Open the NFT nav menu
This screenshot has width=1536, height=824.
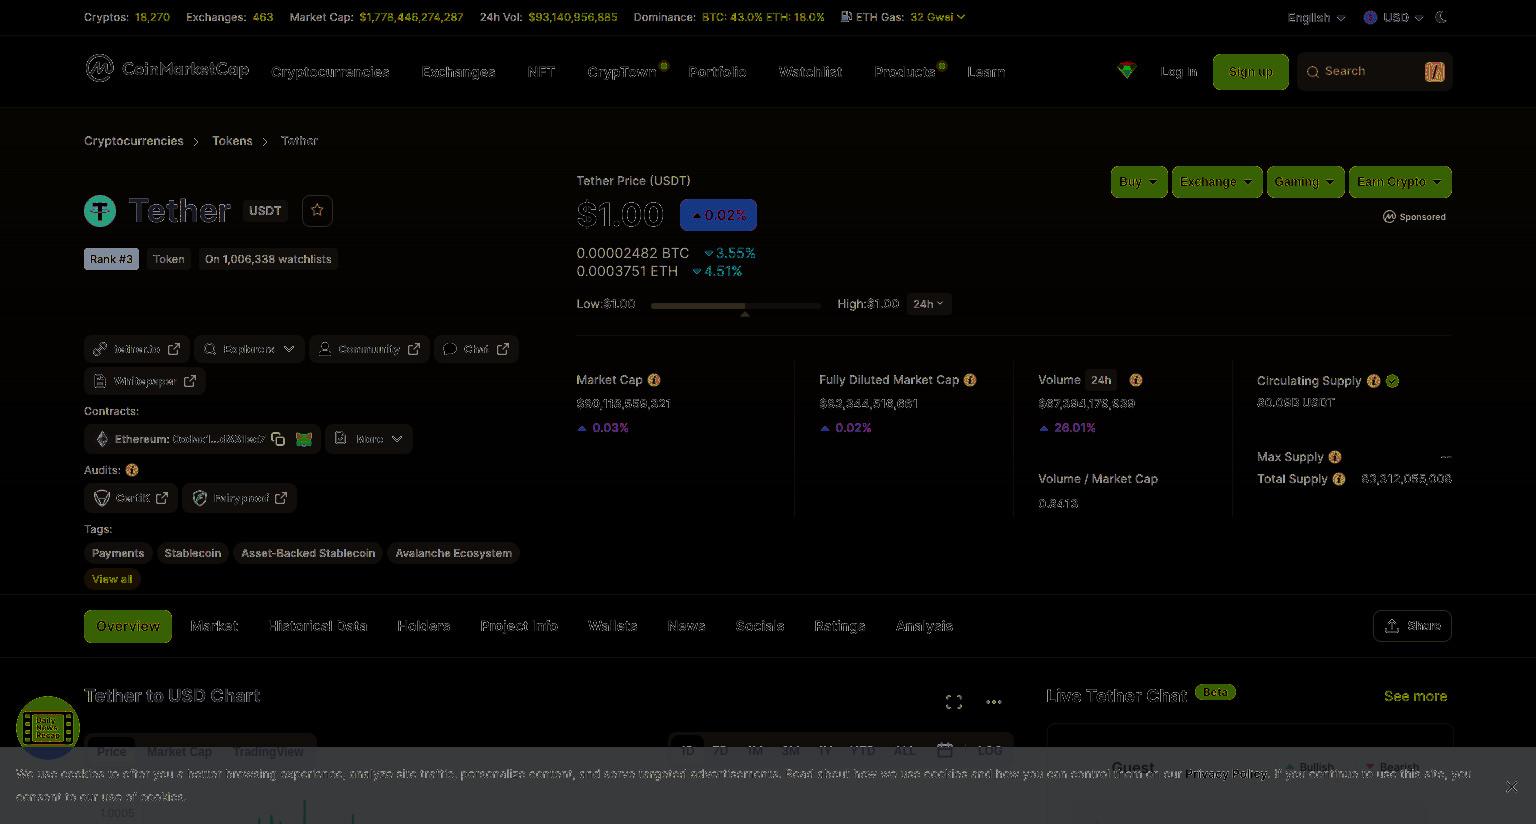(x=541, y=72)
